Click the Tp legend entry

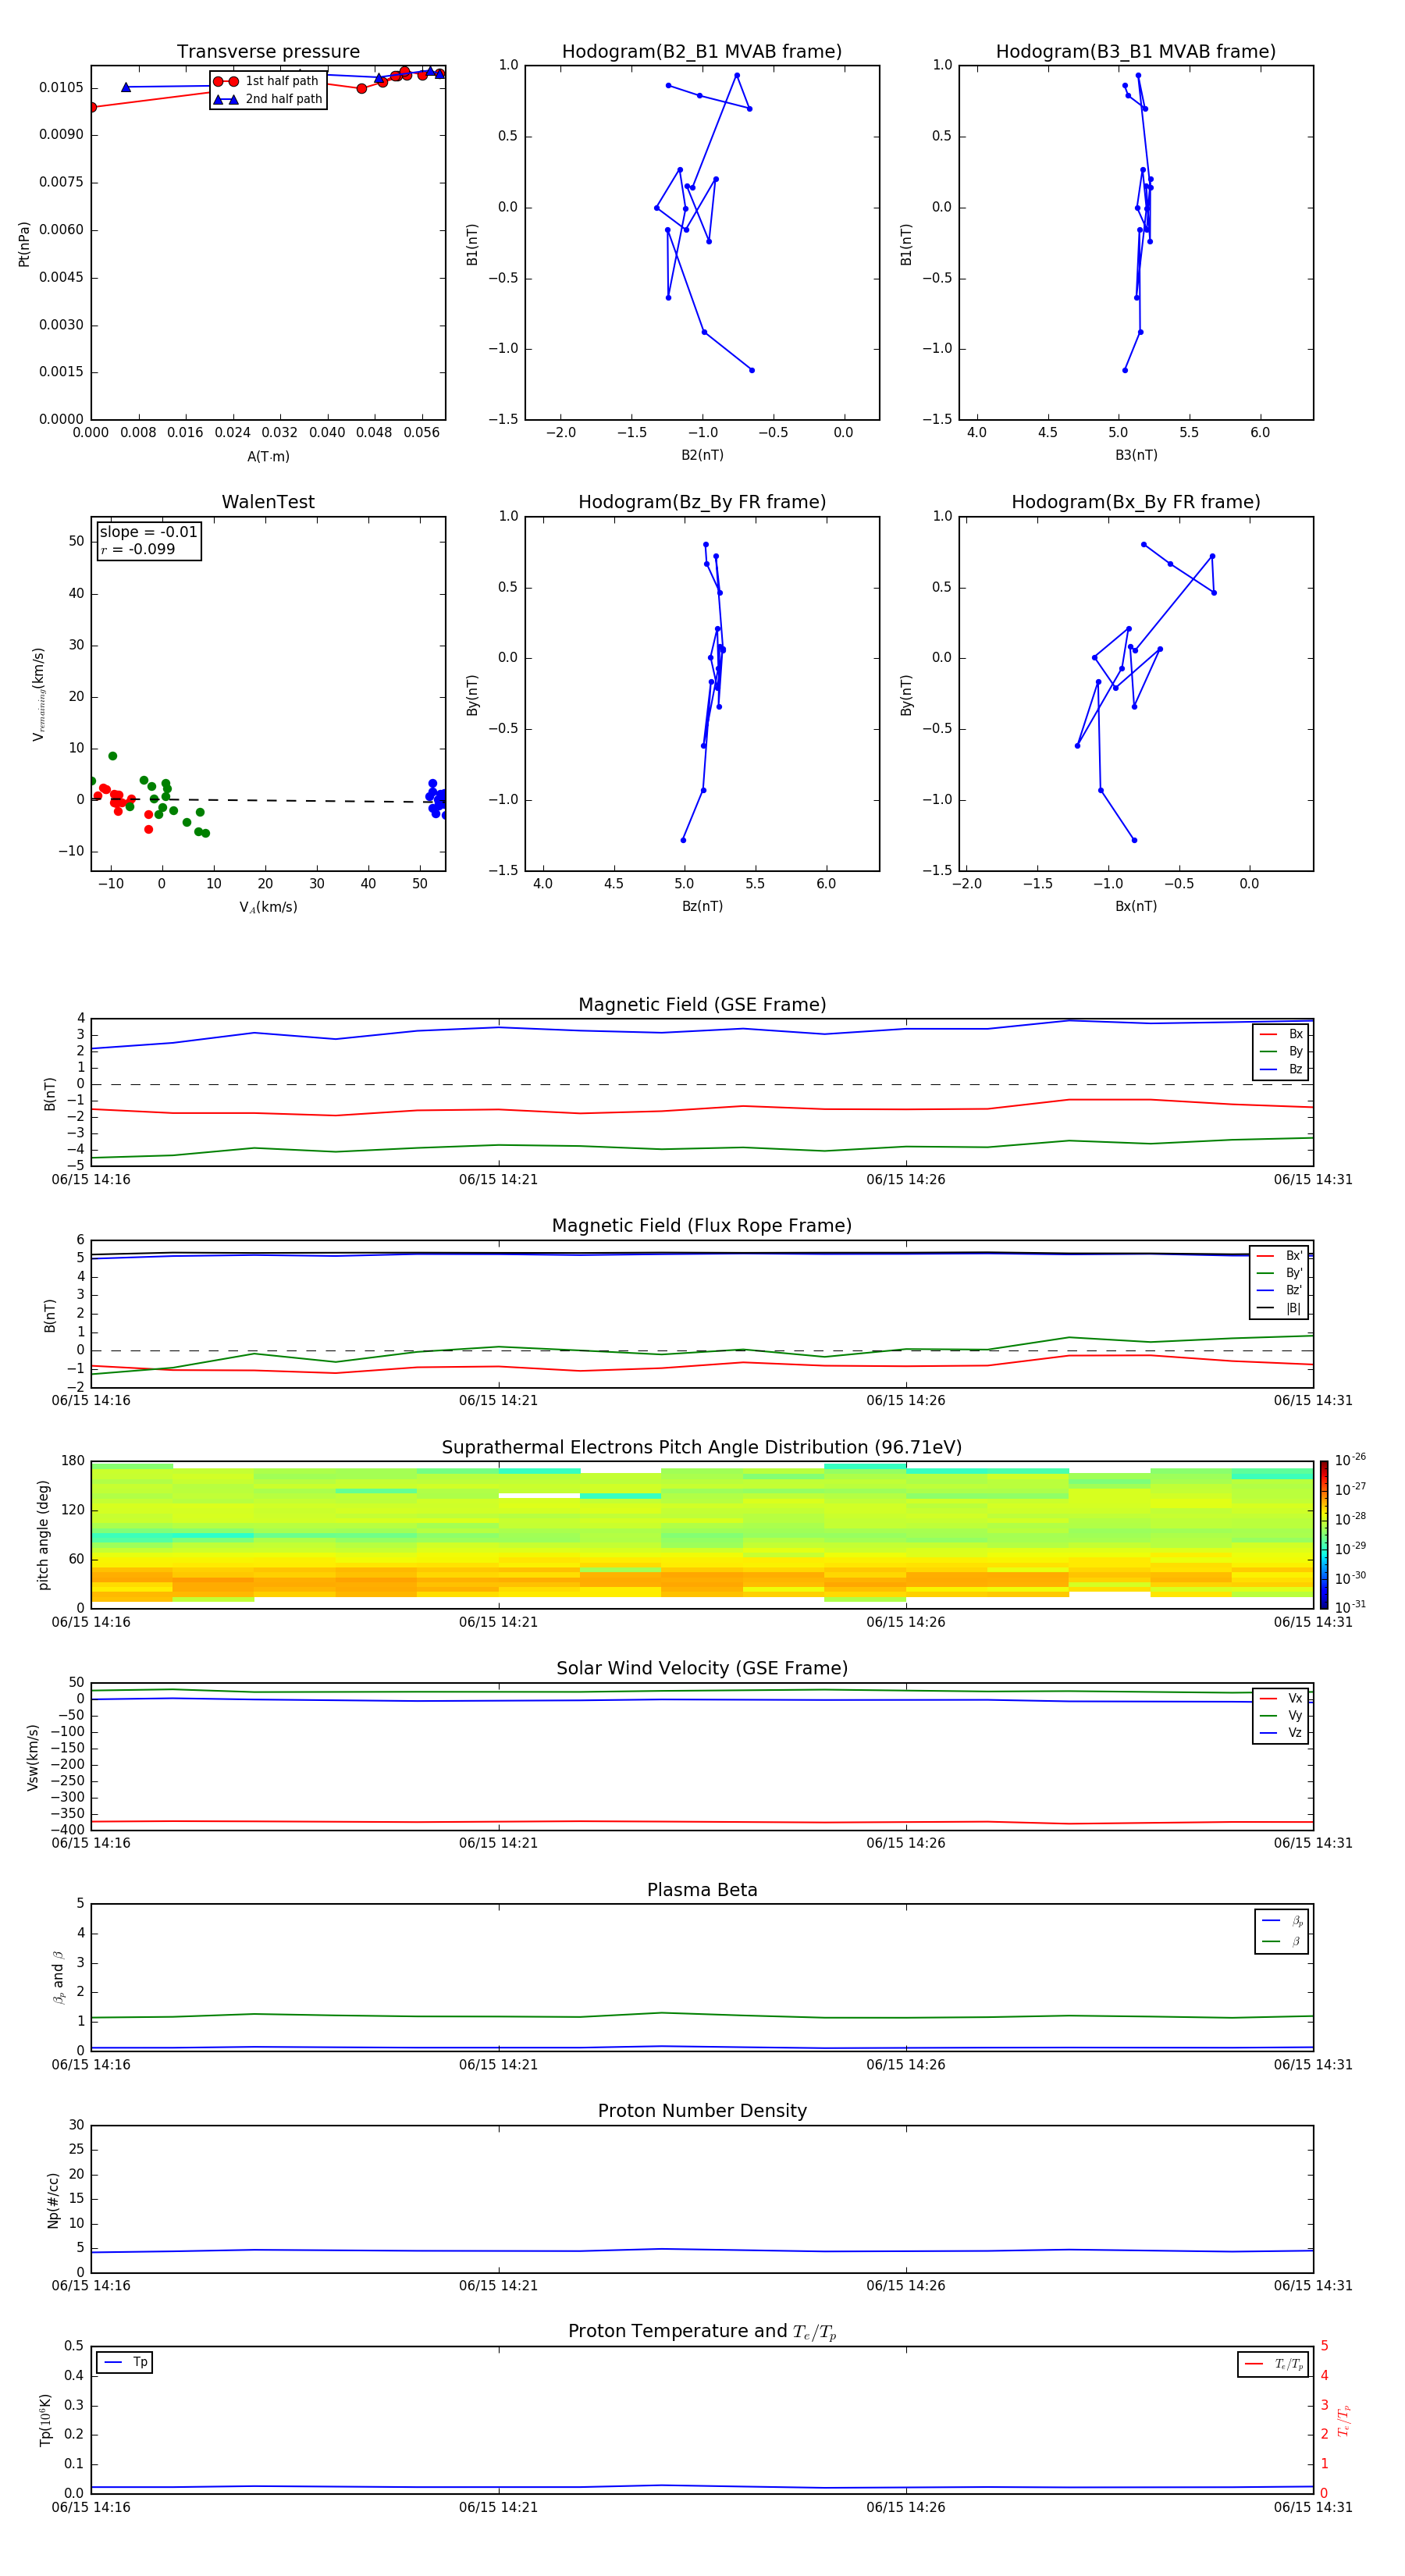point(125,2362)
